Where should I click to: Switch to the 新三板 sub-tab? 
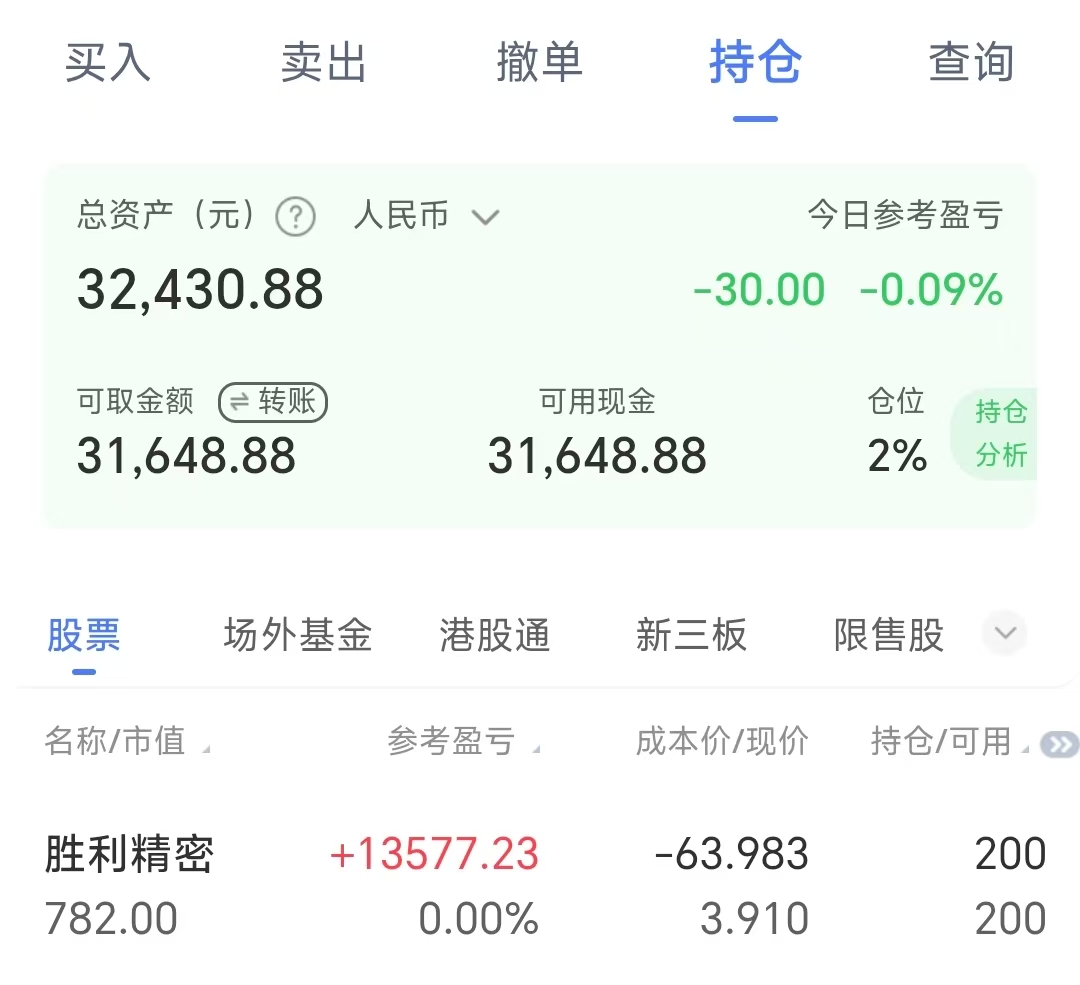(691, 635)
